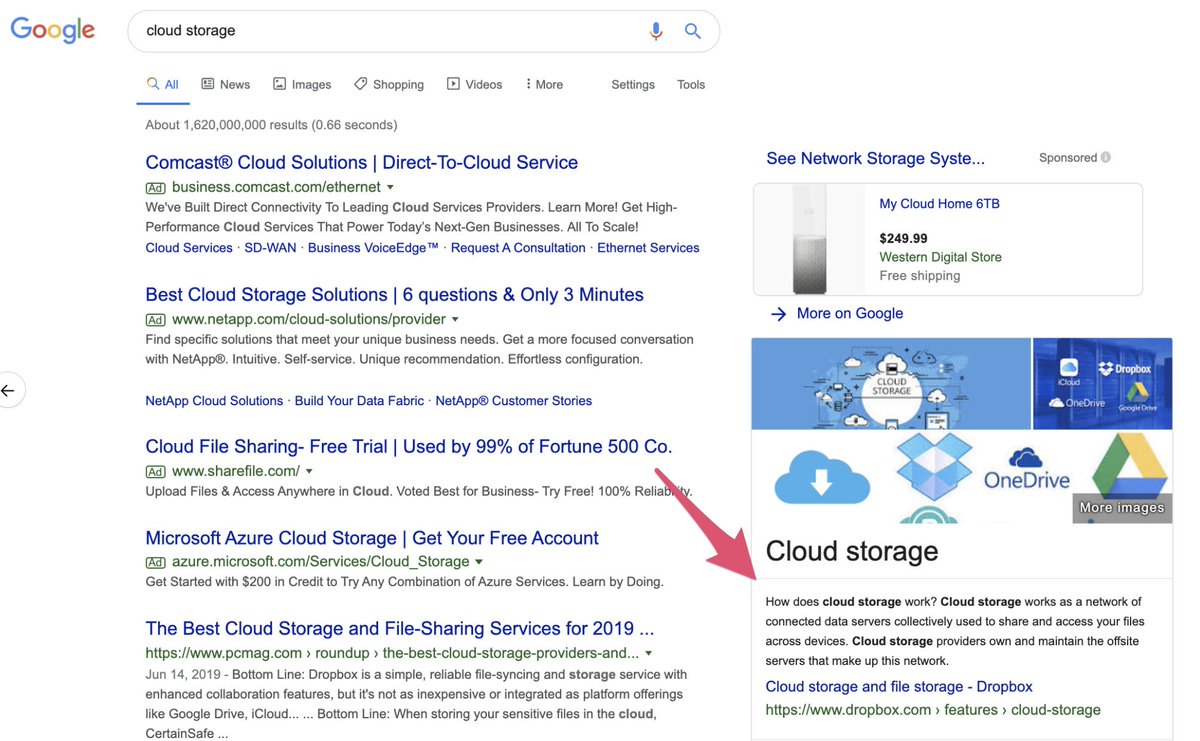Click the sponsored info icon
The height and width of the screenshot is (741, 1200).
click(x=1106, y=158)
